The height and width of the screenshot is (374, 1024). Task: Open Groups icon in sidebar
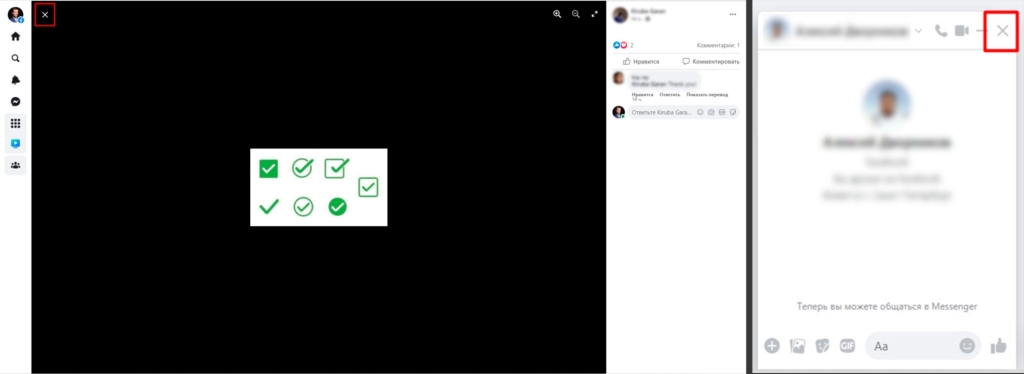tap(16, 165)
